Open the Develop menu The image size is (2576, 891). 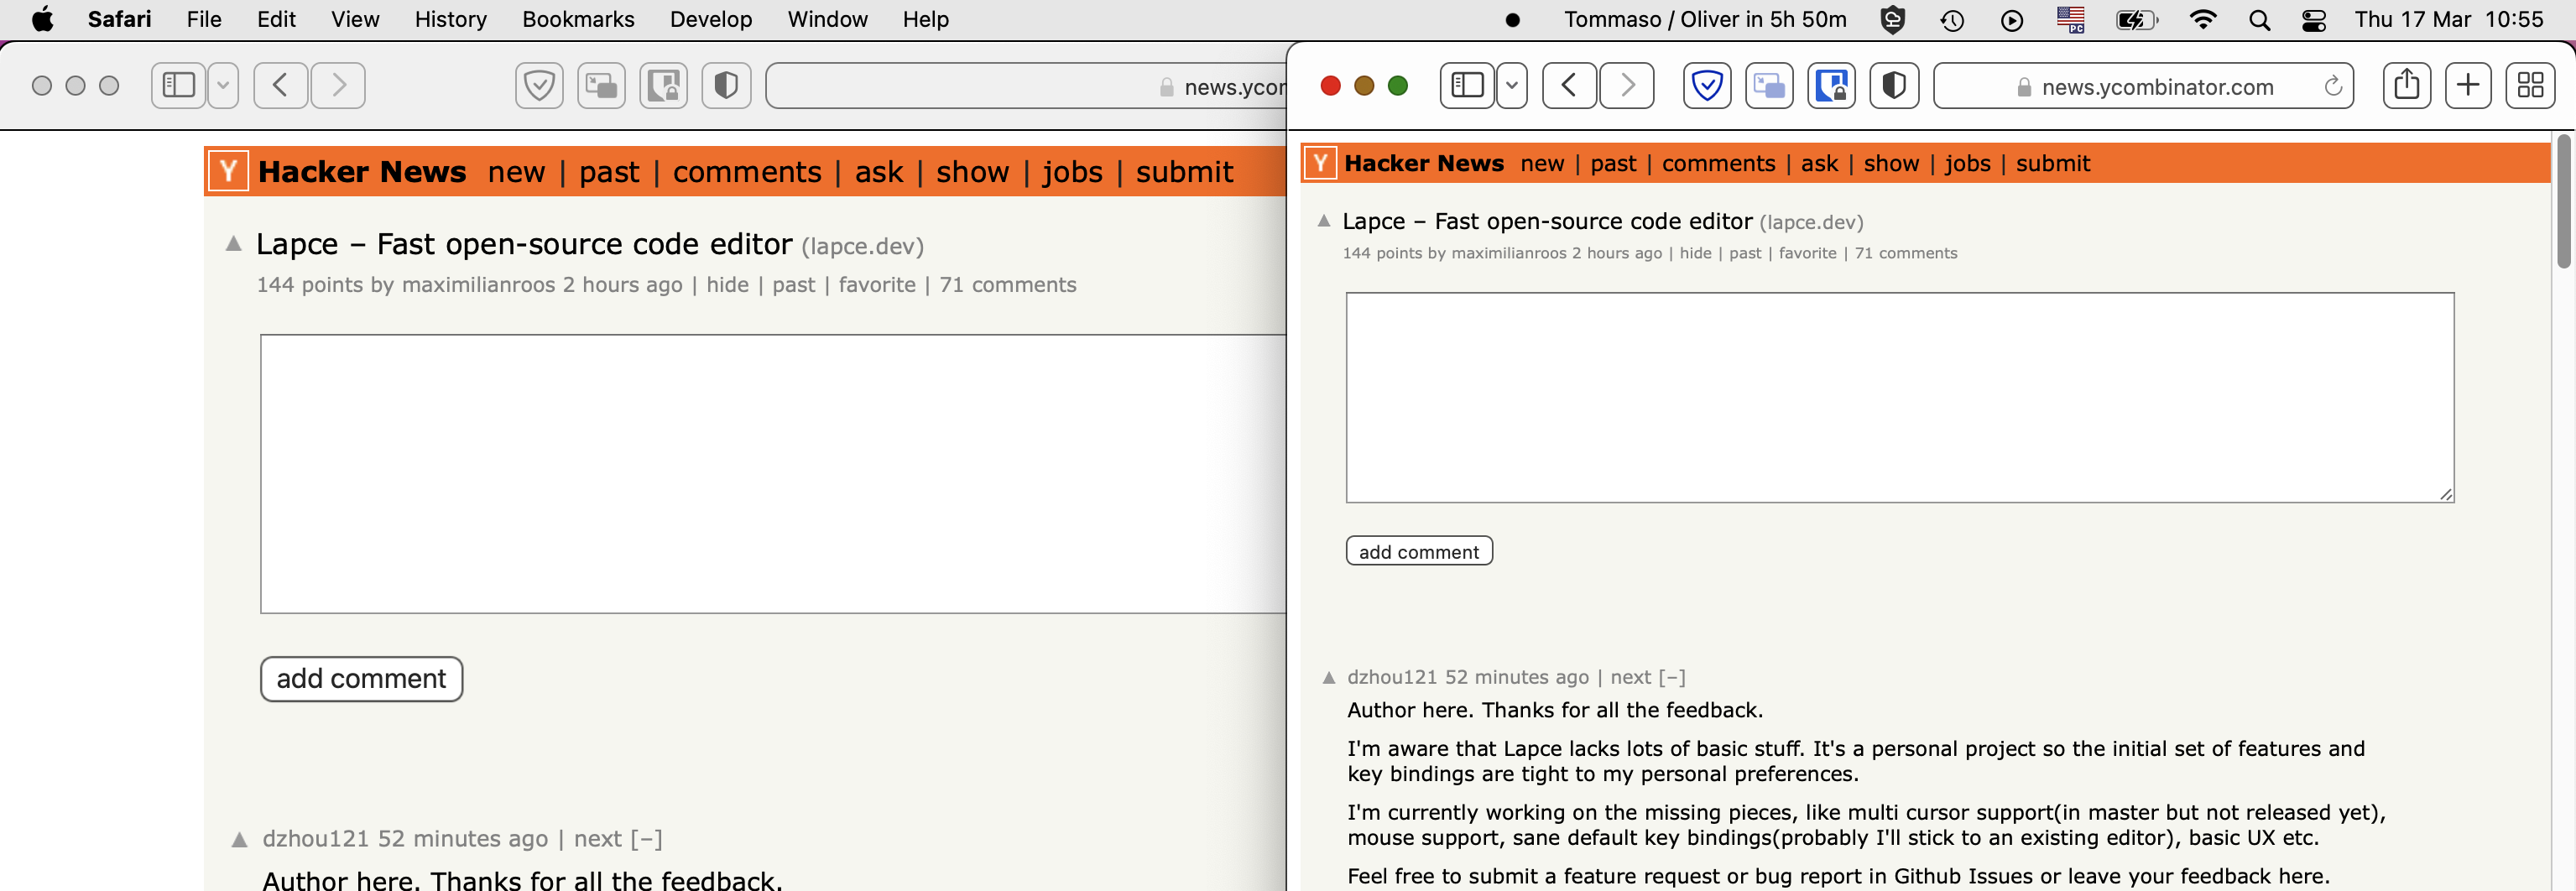[x=710, y=20]
